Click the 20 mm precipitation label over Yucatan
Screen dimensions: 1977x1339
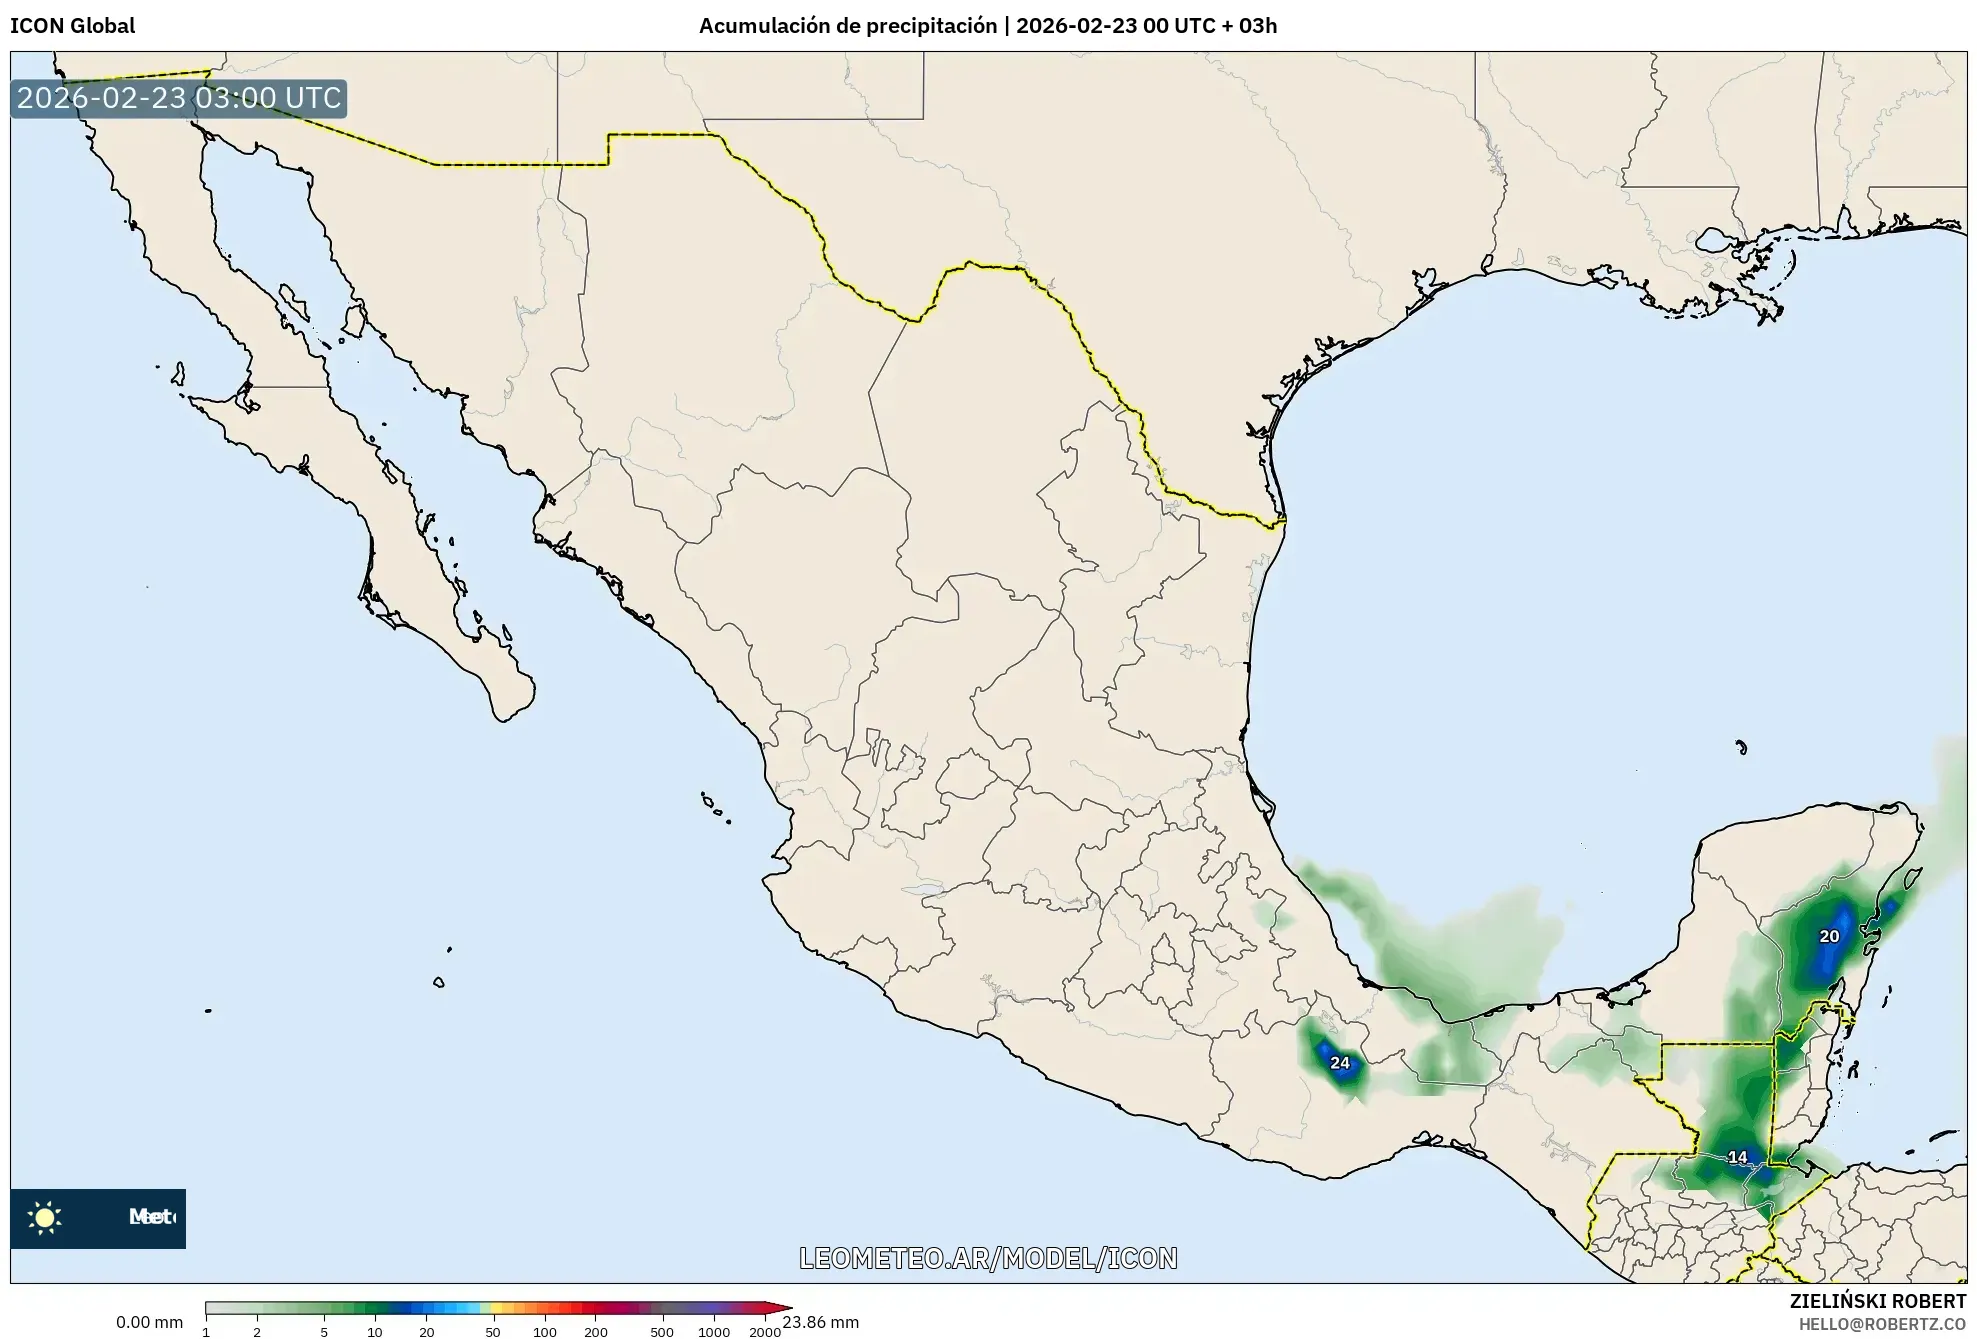[1829, 937]
